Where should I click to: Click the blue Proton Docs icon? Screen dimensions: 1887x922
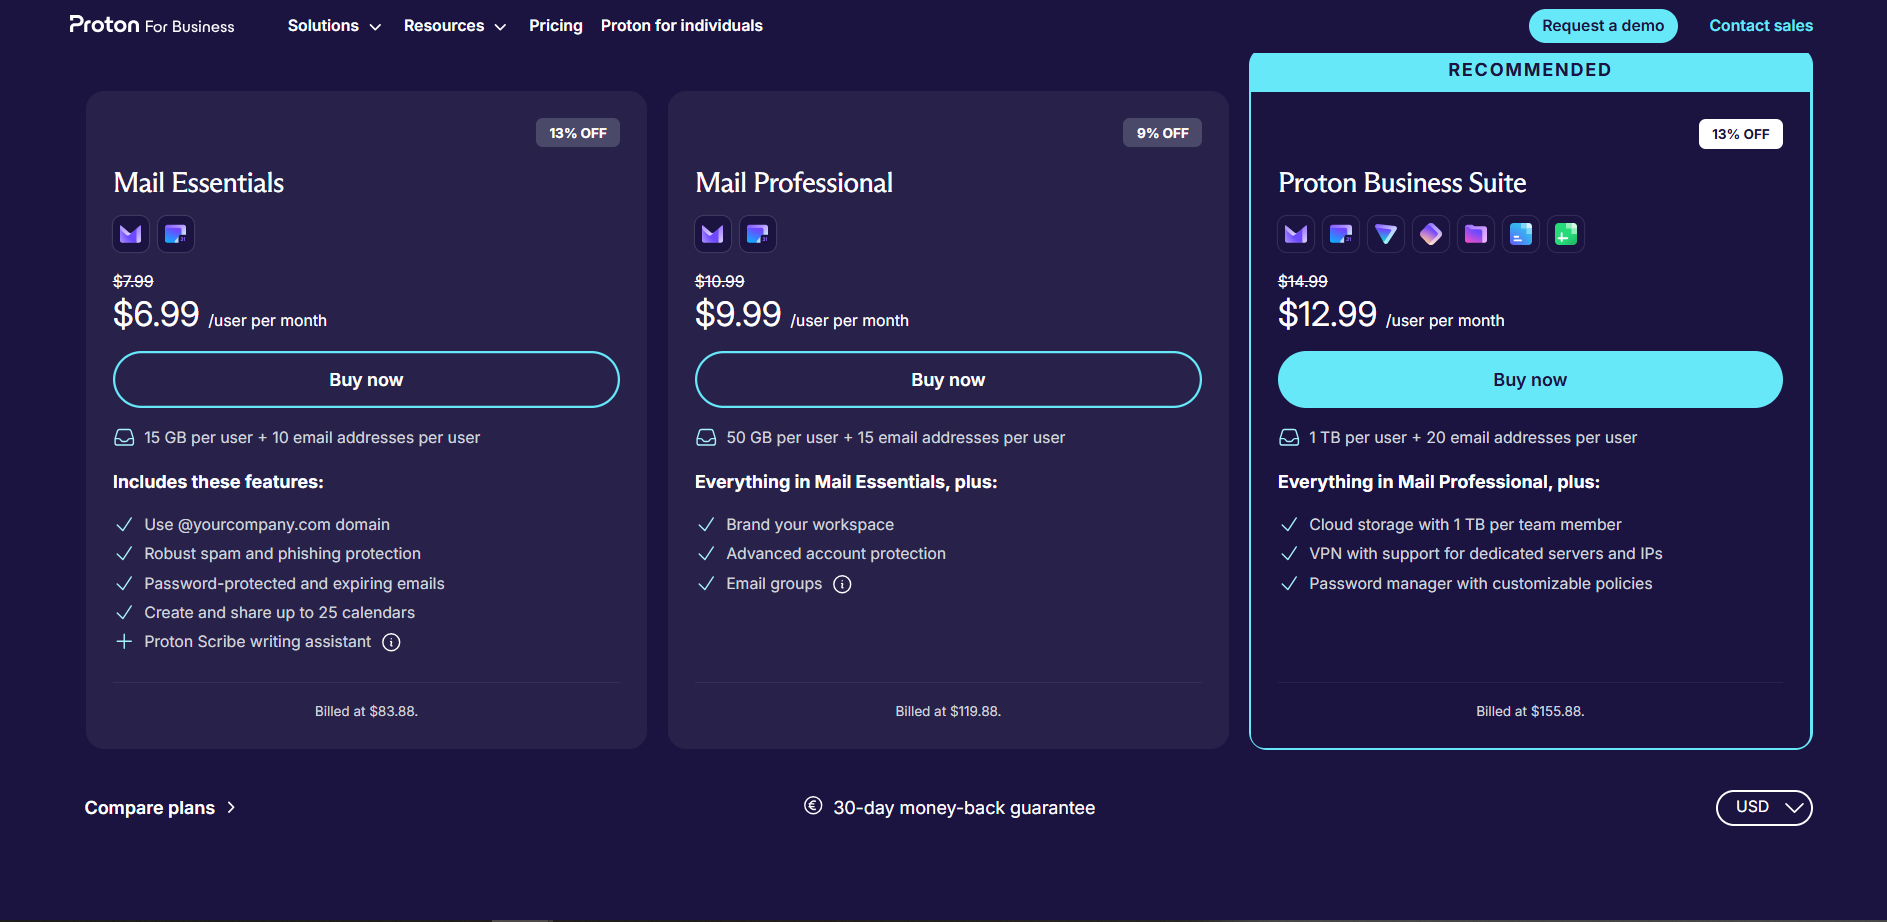coord(1521,234)
